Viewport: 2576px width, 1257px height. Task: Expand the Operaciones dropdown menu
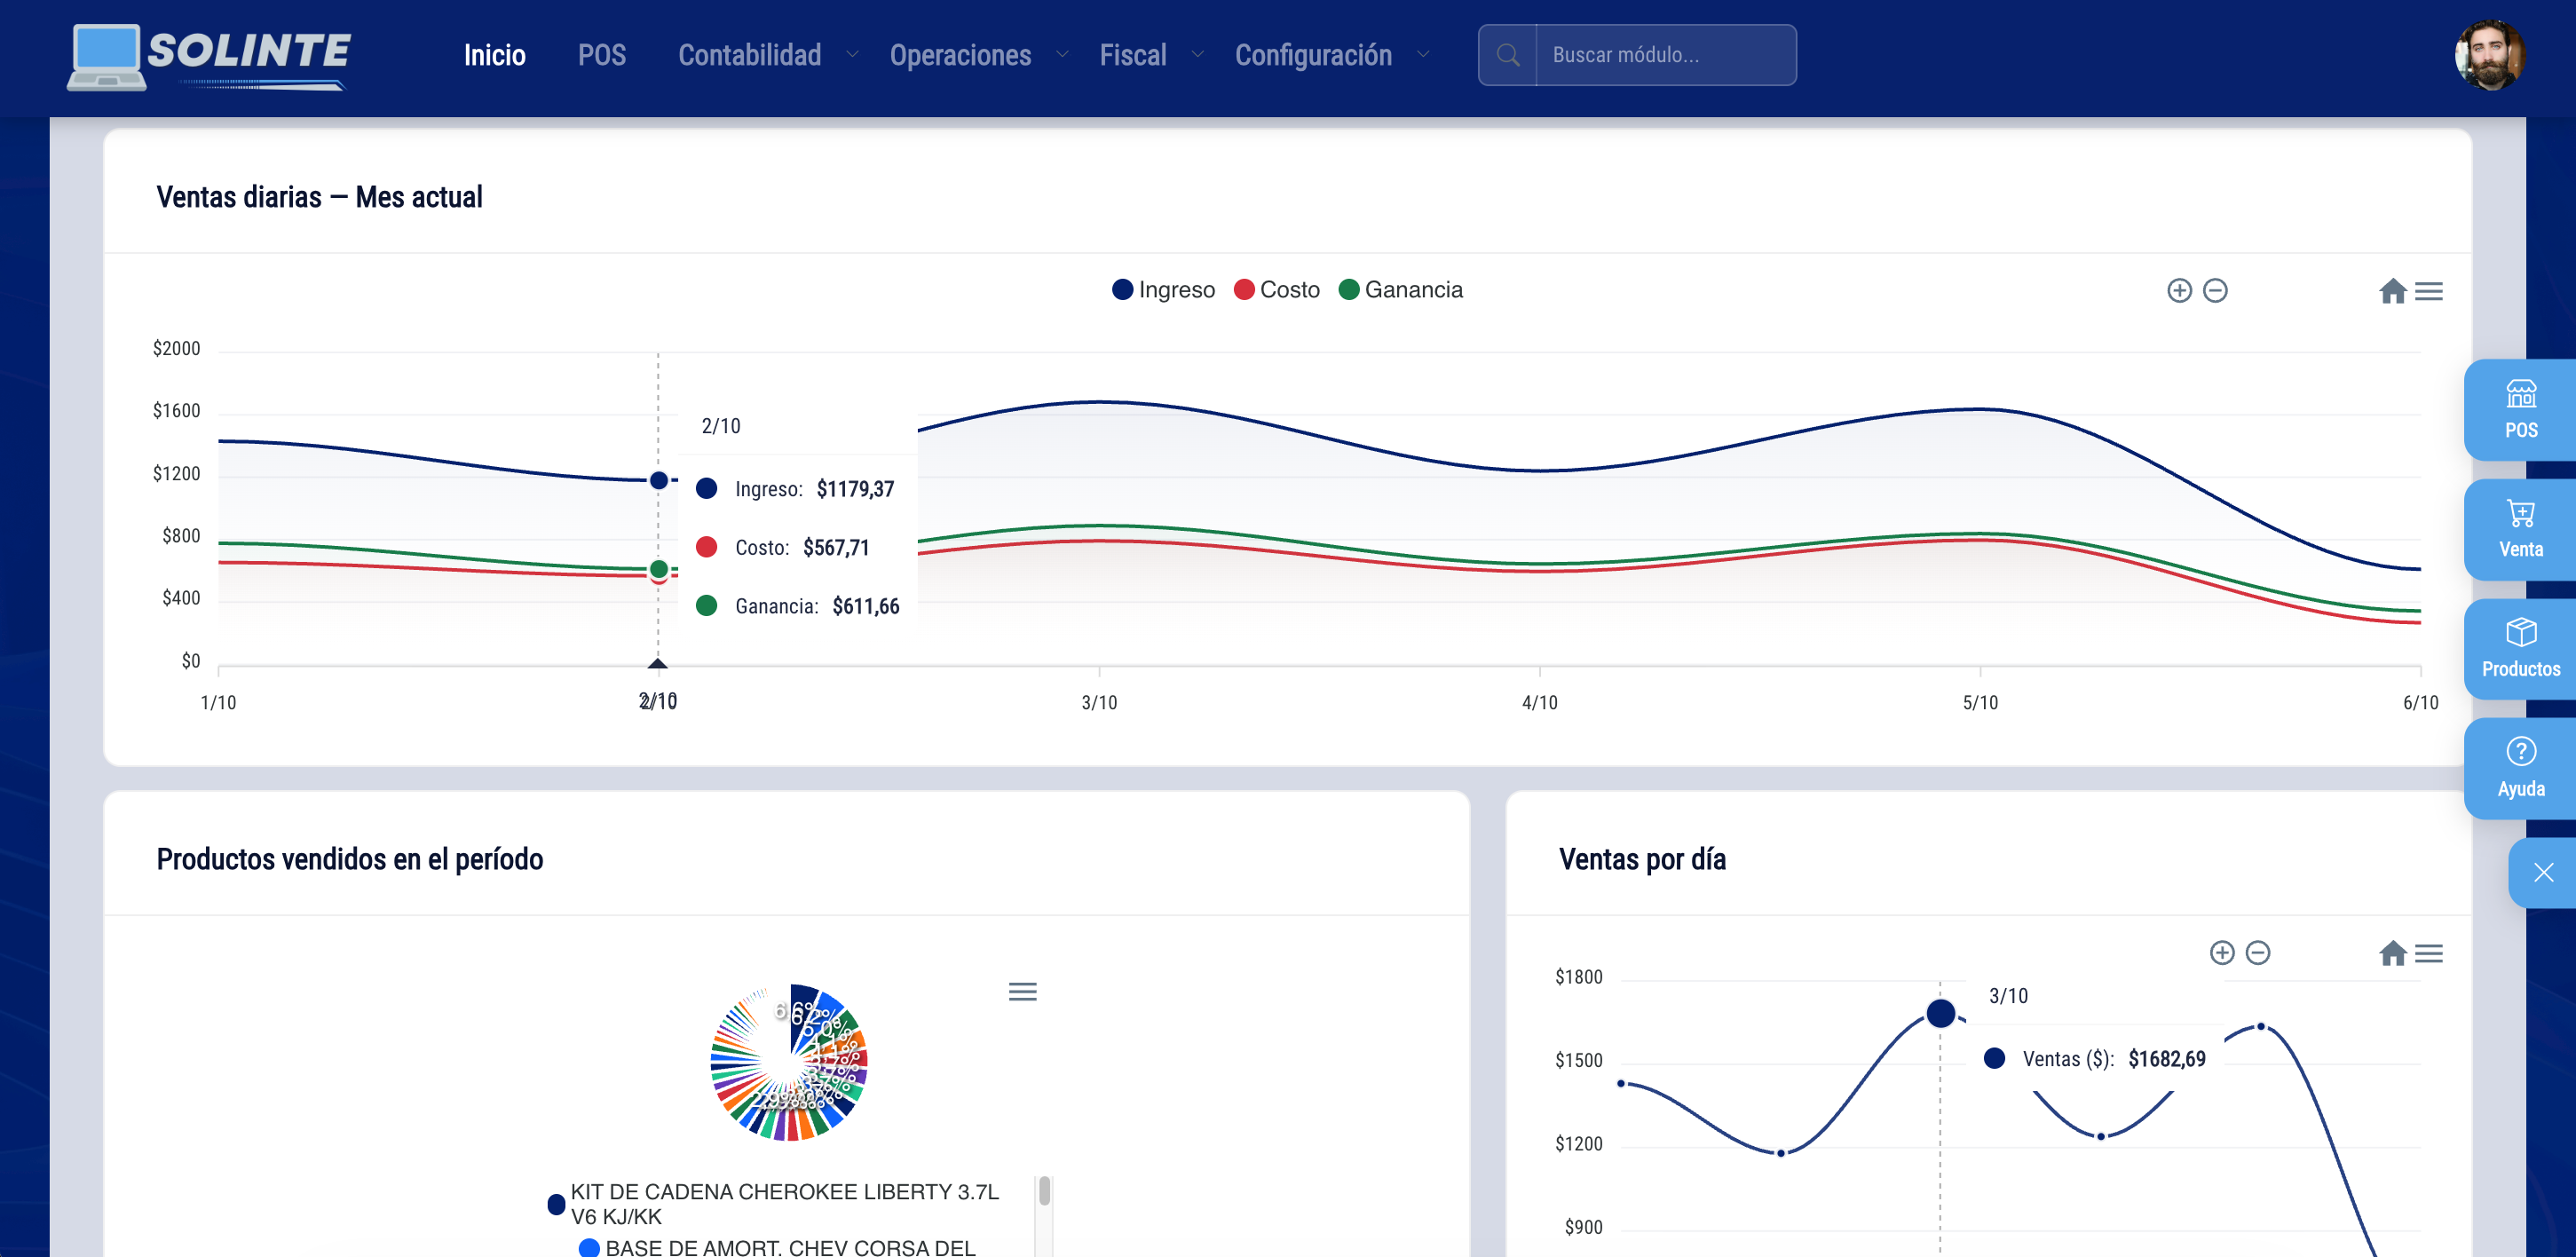pyautogui.click(x=980, y=55)
